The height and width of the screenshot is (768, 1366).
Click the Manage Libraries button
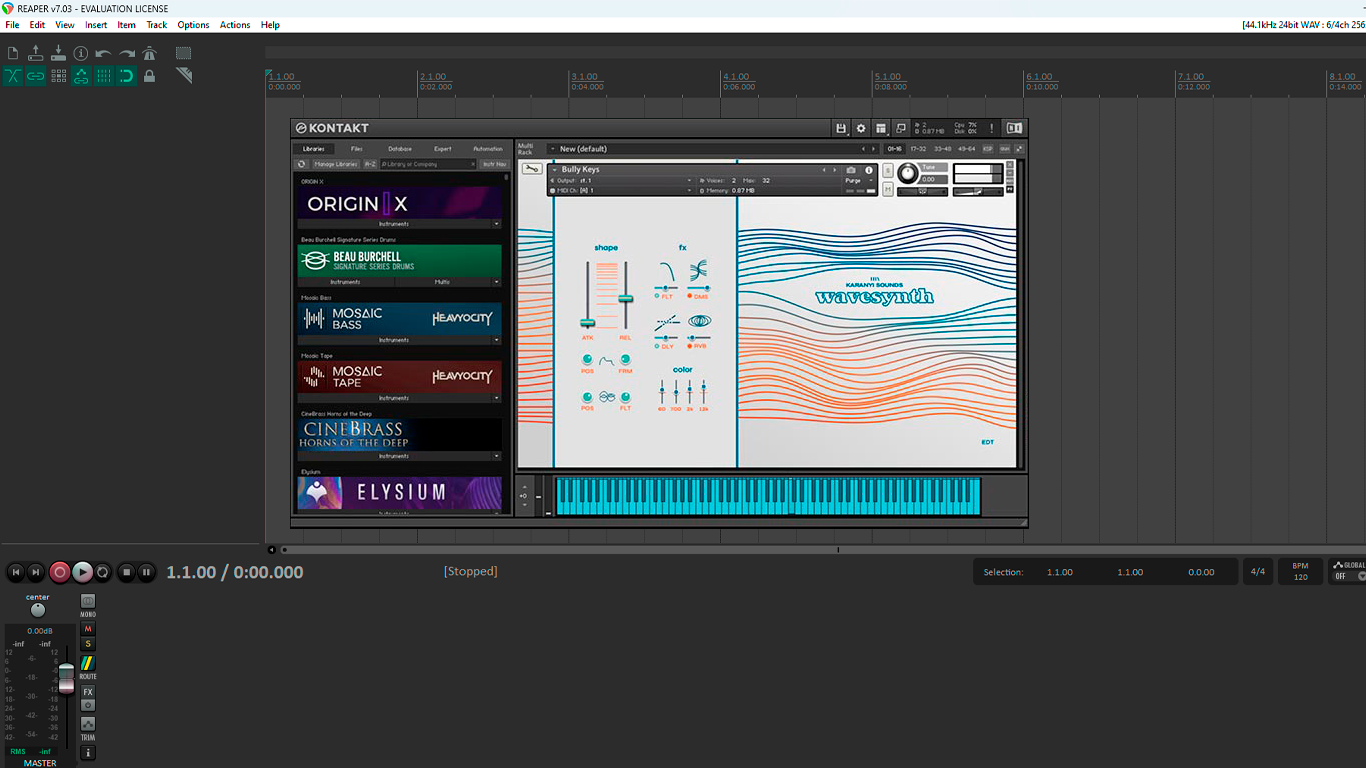tap(336, 164)
